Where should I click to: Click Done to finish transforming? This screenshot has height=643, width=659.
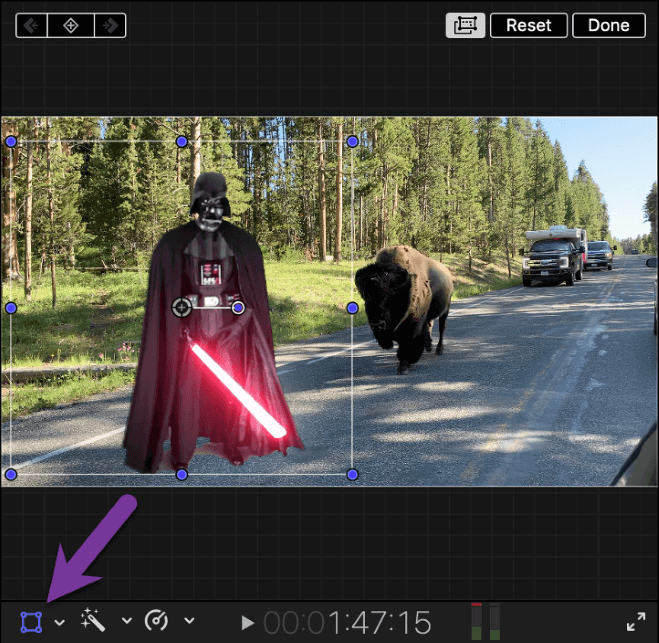(x=608, y=25)
